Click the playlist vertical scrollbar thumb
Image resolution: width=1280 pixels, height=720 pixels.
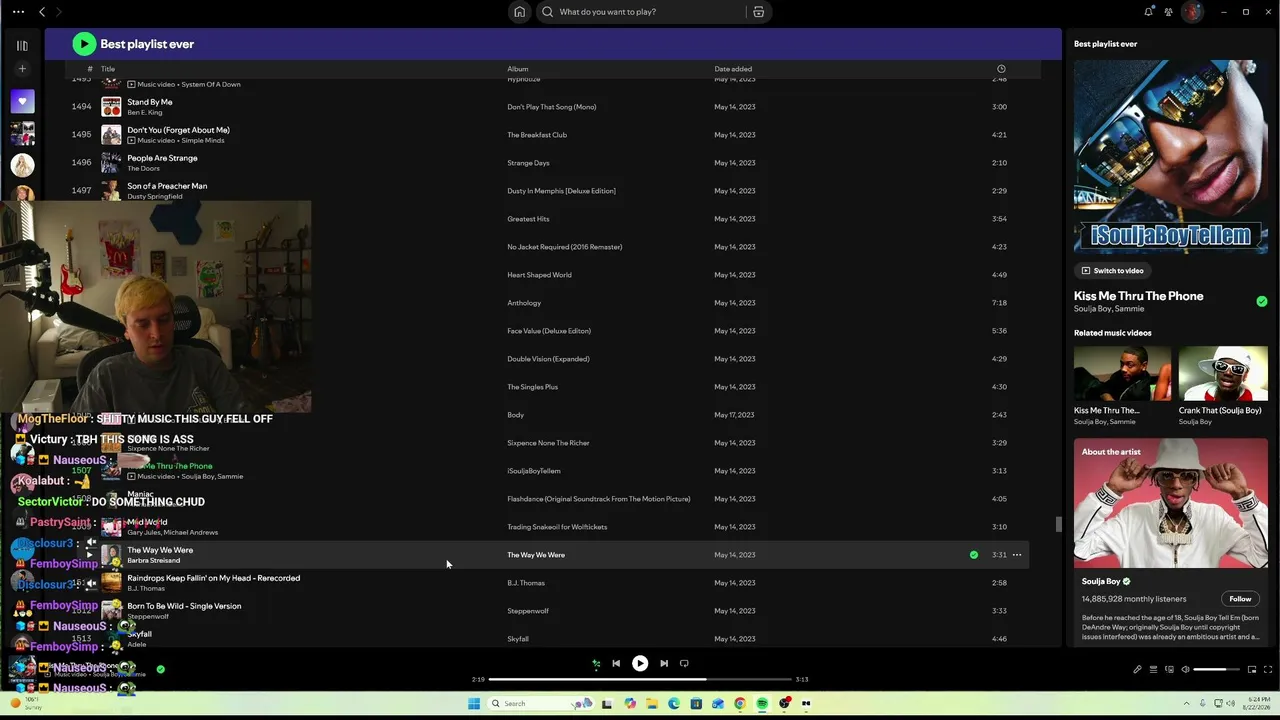pyautogui.click(x=1057, y=524)
